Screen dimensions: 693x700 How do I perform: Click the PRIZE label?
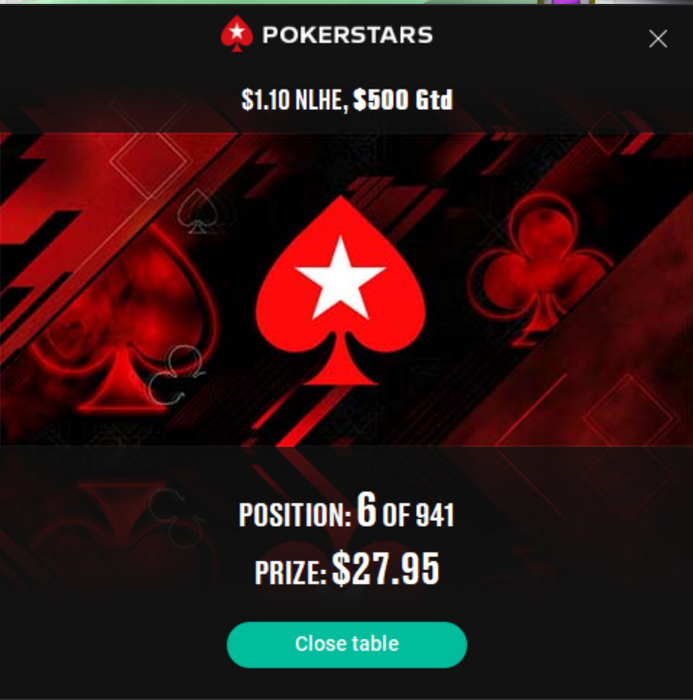click(x=290, y=573)
